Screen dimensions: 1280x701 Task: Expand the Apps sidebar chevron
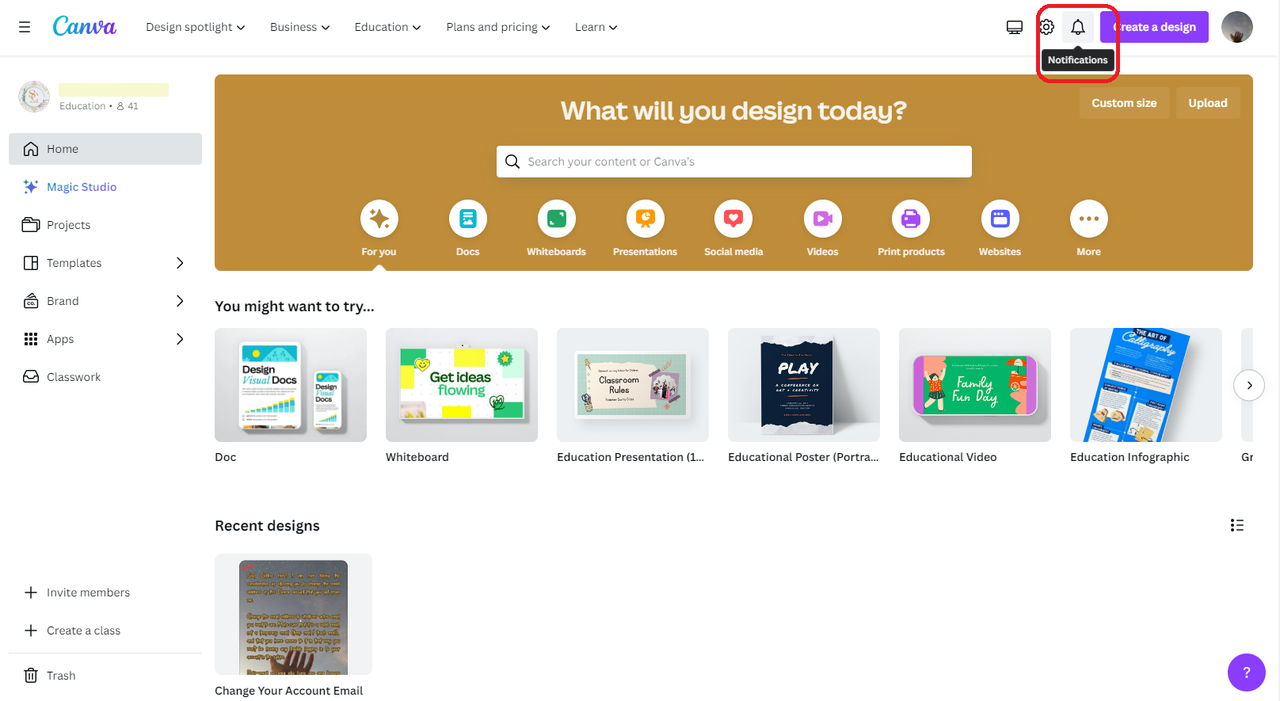(180, 339)
